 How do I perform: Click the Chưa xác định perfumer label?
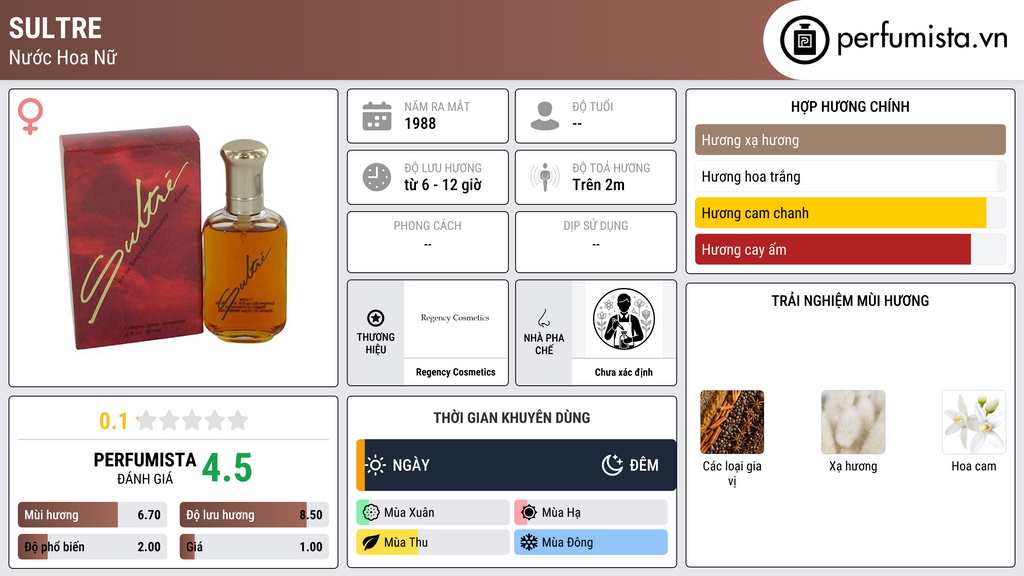click(x=624, y=372)
